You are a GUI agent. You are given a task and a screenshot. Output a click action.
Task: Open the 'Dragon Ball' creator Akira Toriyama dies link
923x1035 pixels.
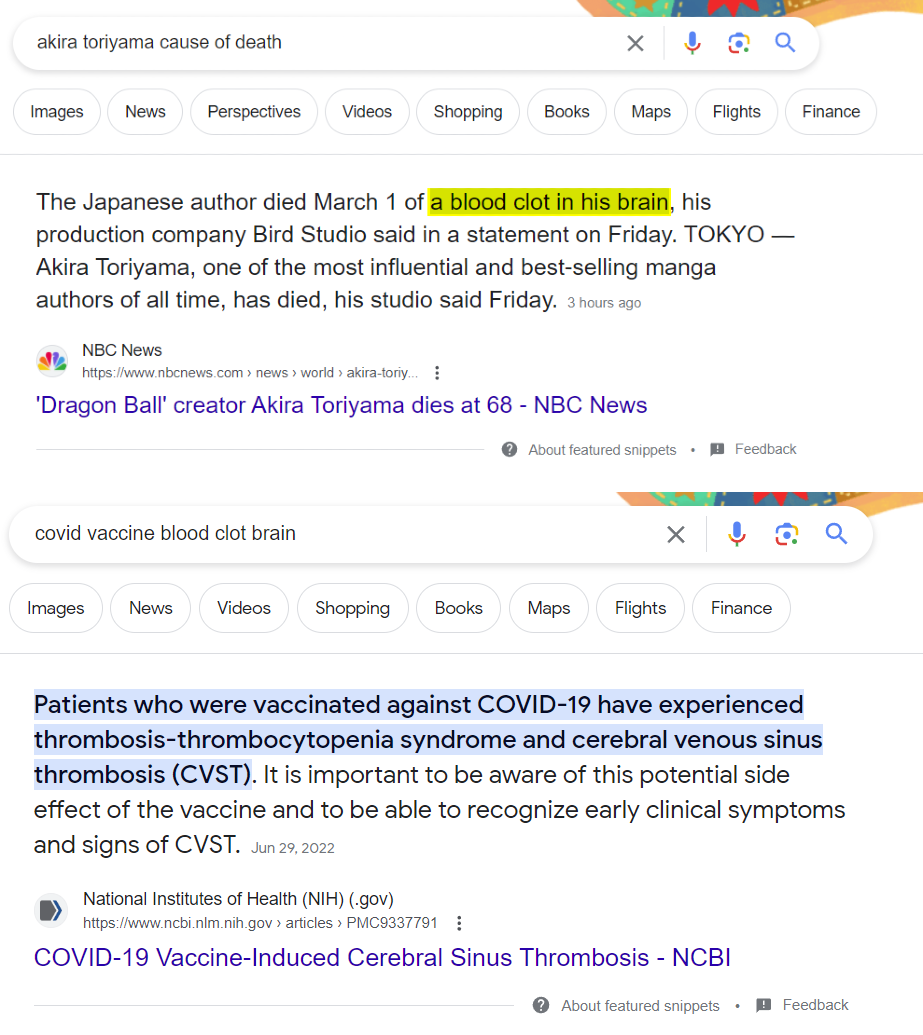[x=341, y=405]
